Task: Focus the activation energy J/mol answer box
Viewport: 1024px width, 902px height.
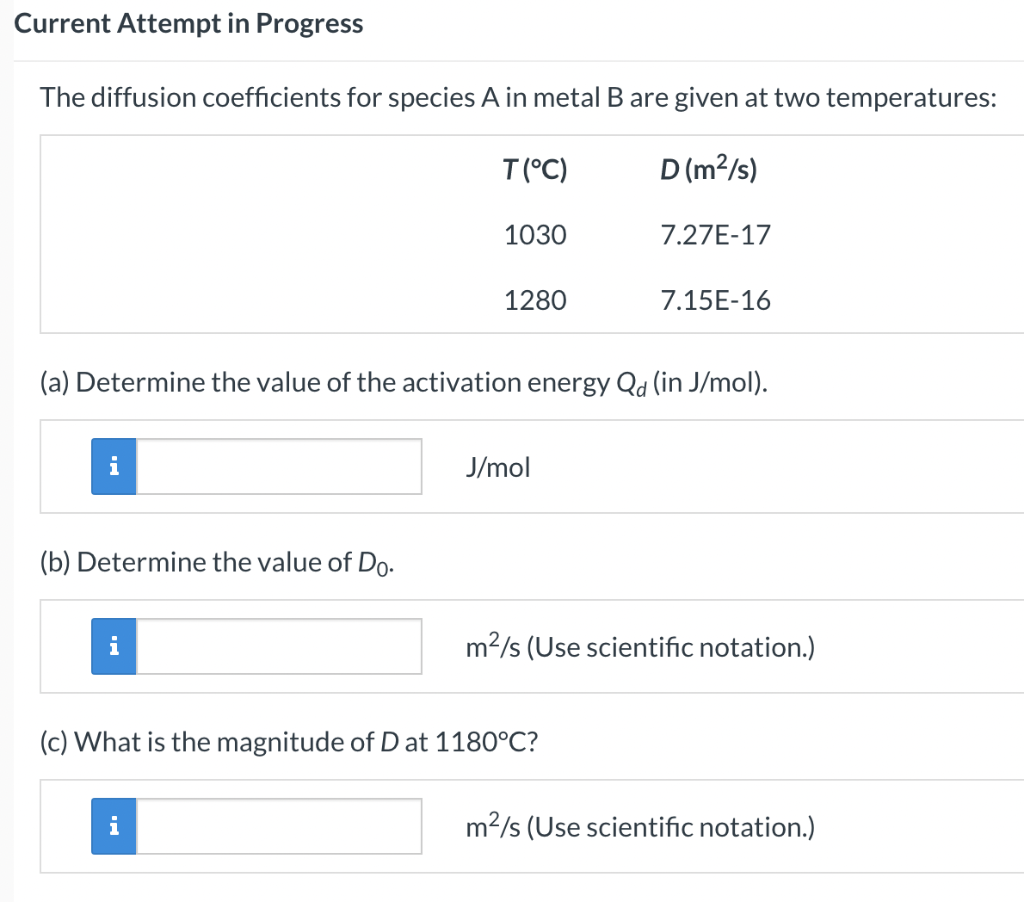Action: [279, 466]
